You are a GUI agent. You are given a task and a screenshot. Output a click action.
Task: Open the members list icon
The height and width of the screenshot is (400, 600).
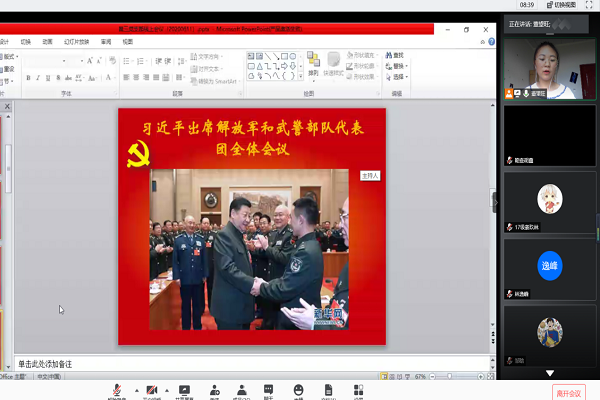point(242,391)
